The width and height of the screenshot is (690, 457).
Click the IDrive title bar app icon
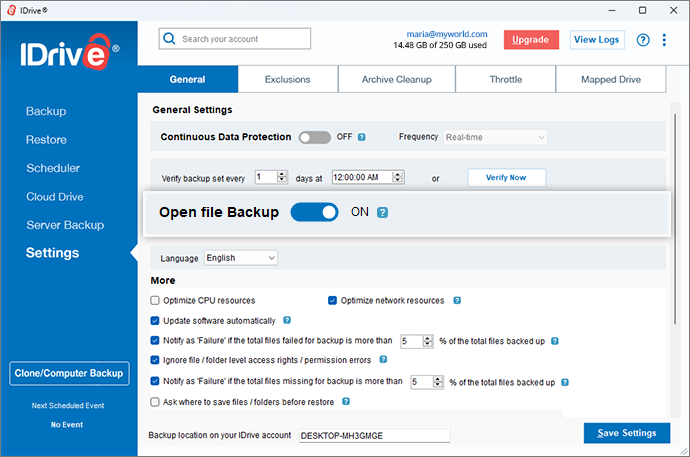[12, 10]
